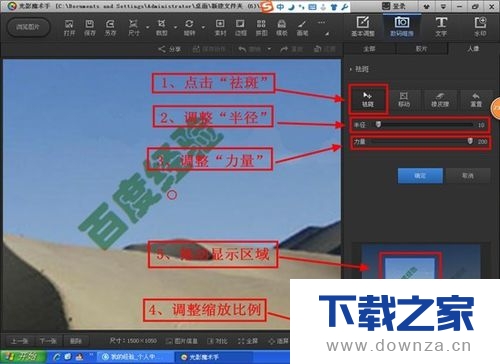500x364 pixels.
Task: Click the 打开 (Open) toolbar icon
Action: coord(69,28)
